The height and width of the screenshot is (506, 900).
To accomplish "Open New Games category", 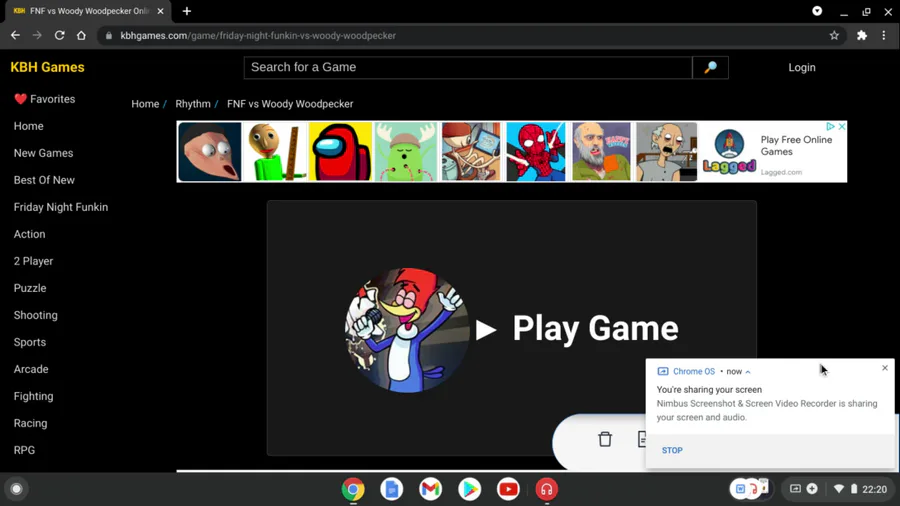I will click(x=44, y=153).
